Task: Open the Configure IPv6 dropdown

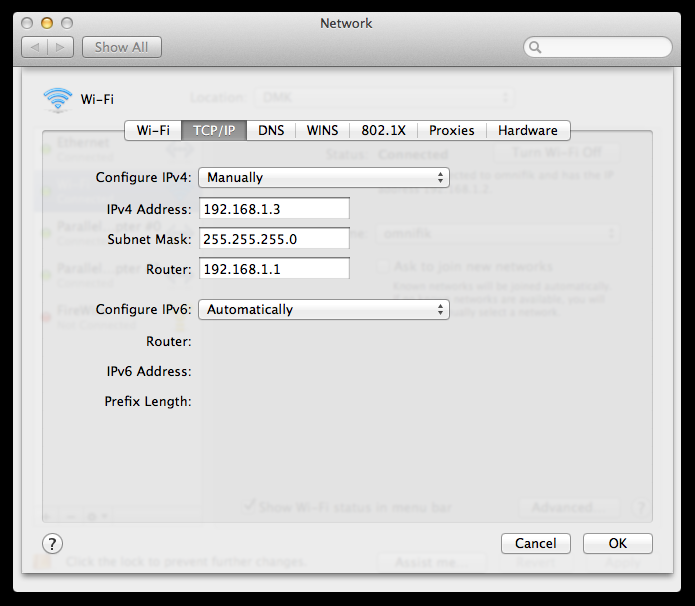Action: click(x=324, y=309)
